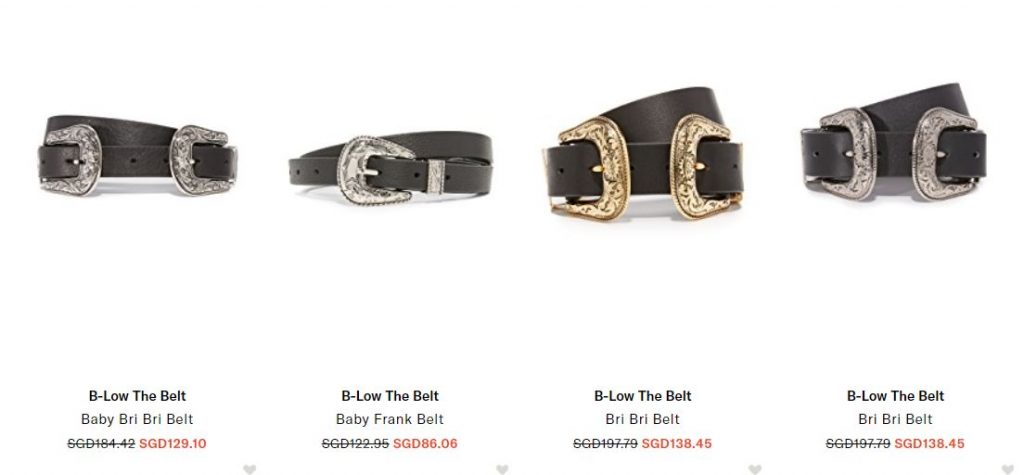Add gold-buckle Bri Bri Belt to wishlist heart

[755, 469]
